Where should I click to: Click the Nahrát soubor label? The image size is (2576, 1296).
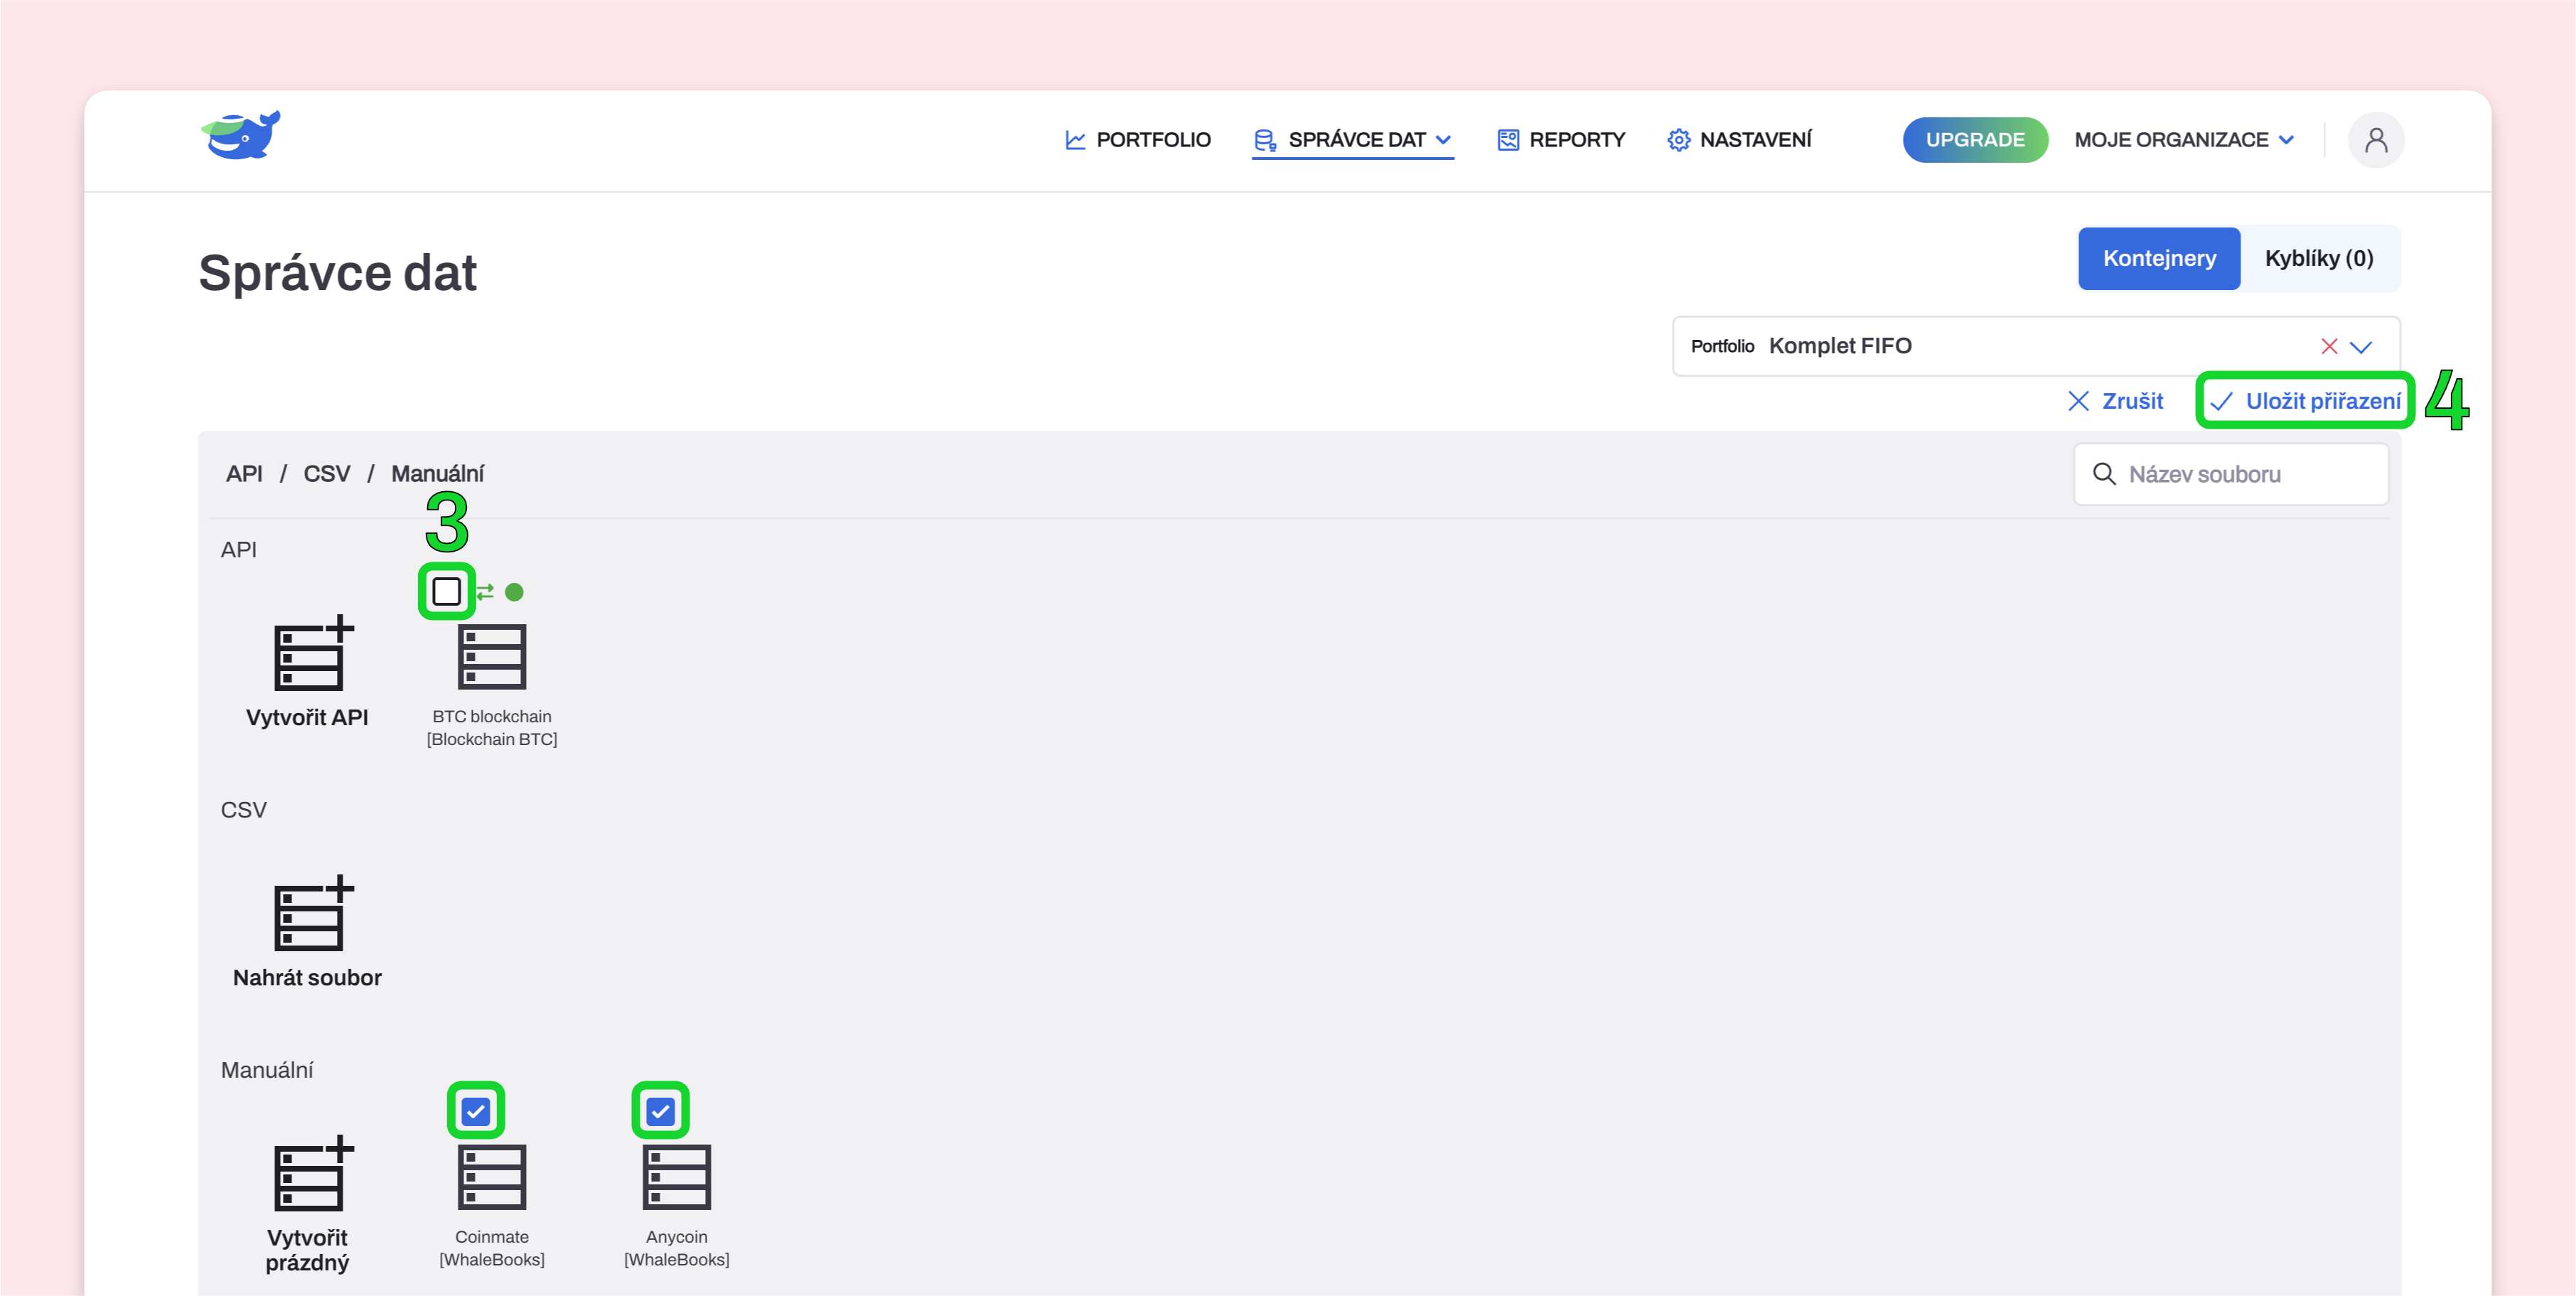point(307,977)
